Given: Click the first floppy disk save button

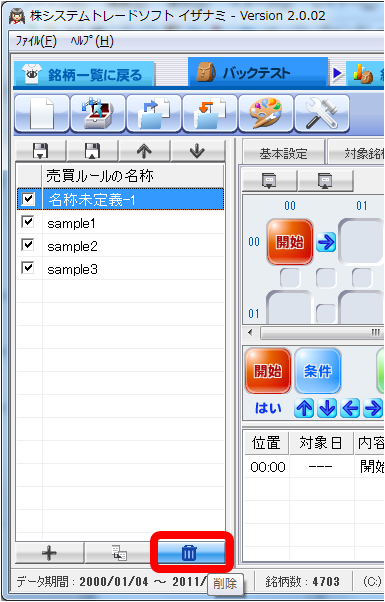Looking at the screenshot, I should coord(40,151).
